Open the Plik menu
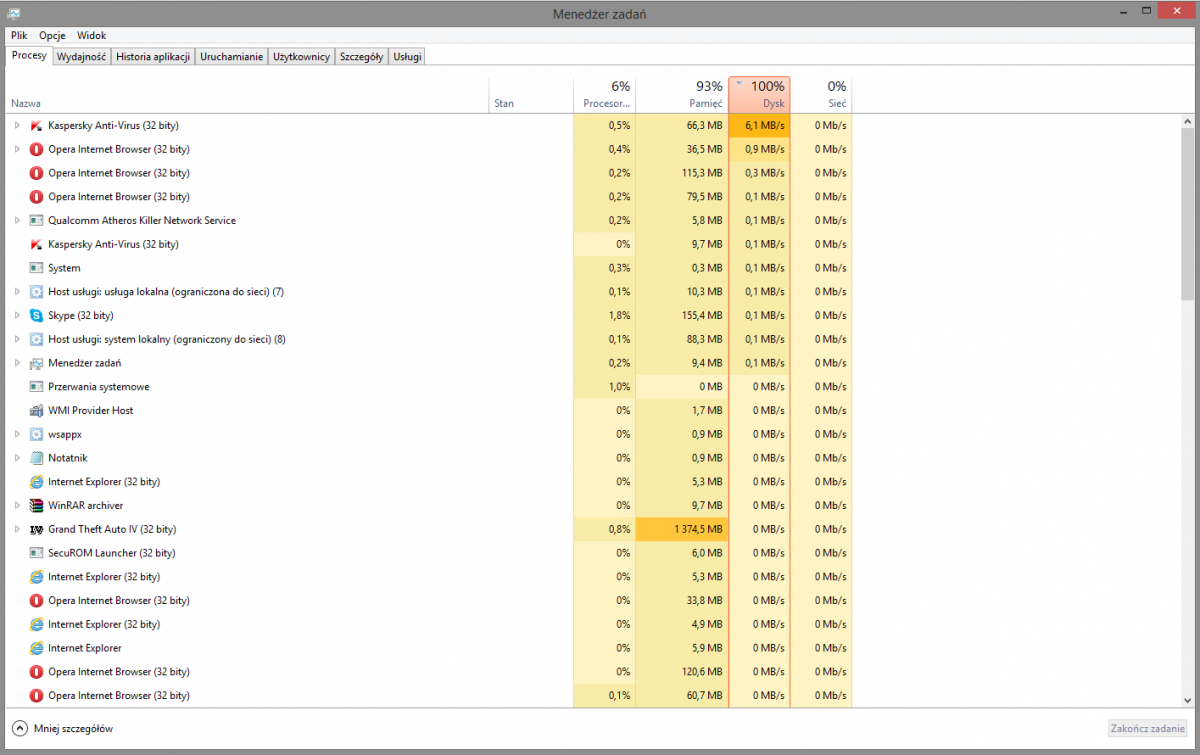1200x755 pixels. pyautogui.click(x=19, y=35)
